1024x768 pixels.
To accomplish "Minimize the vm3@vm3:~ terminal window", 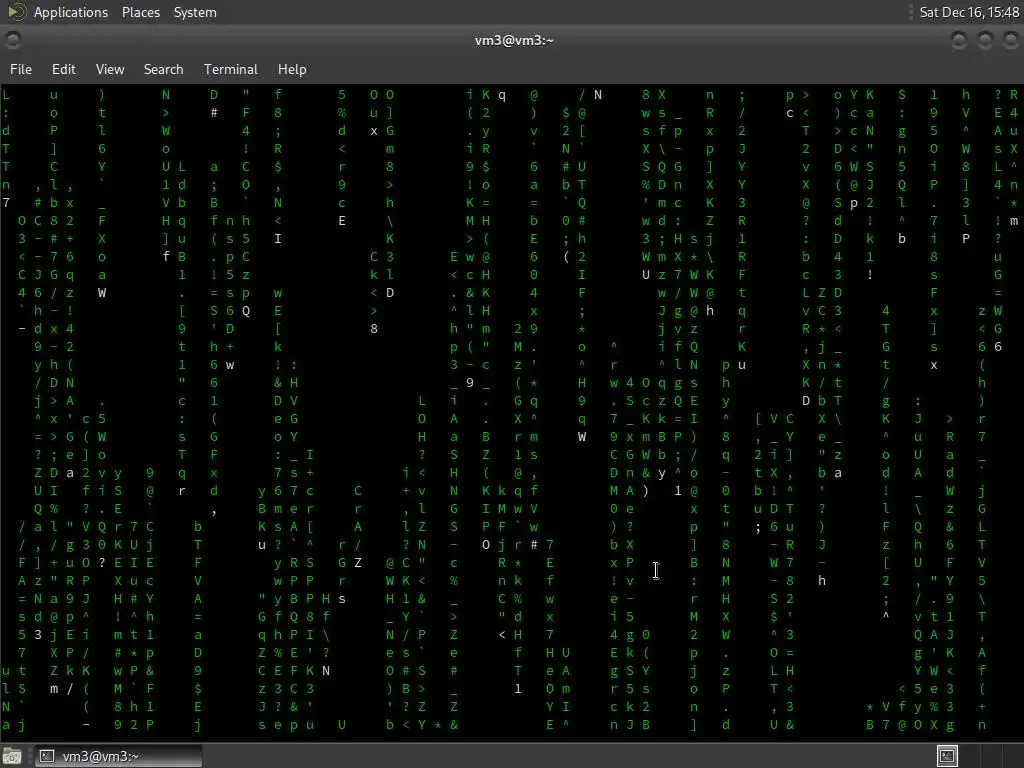I will pos(958,40).
